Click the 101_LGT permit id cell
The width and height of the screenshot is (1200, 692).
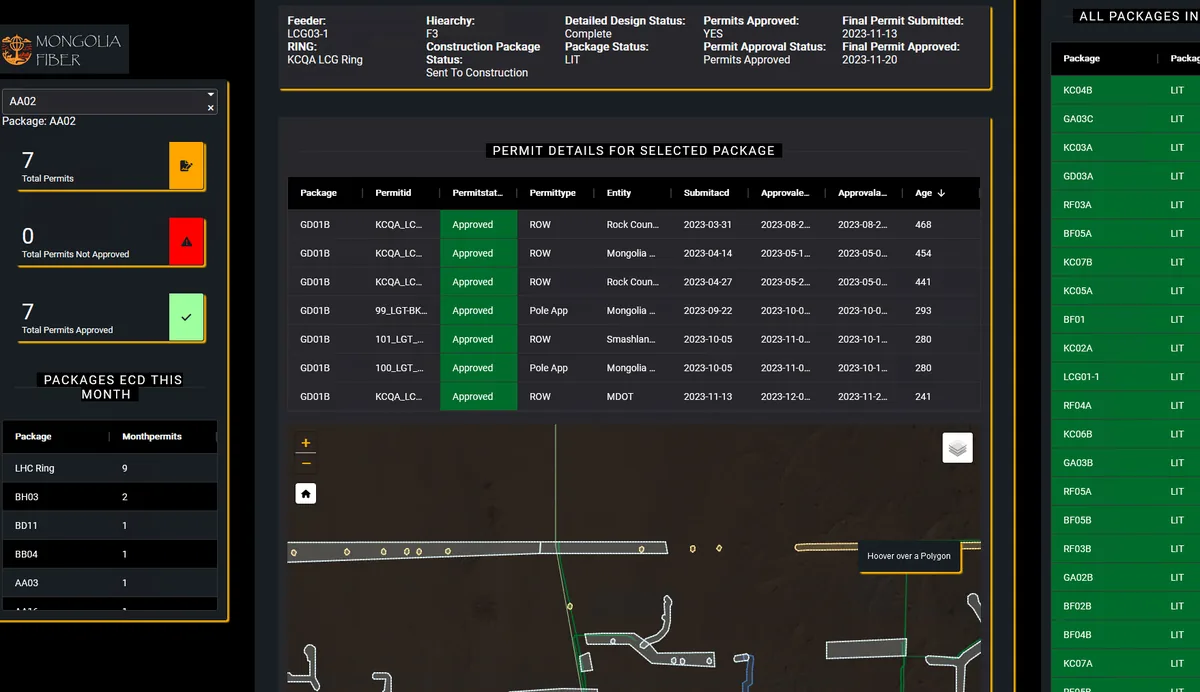click(401, 339)
